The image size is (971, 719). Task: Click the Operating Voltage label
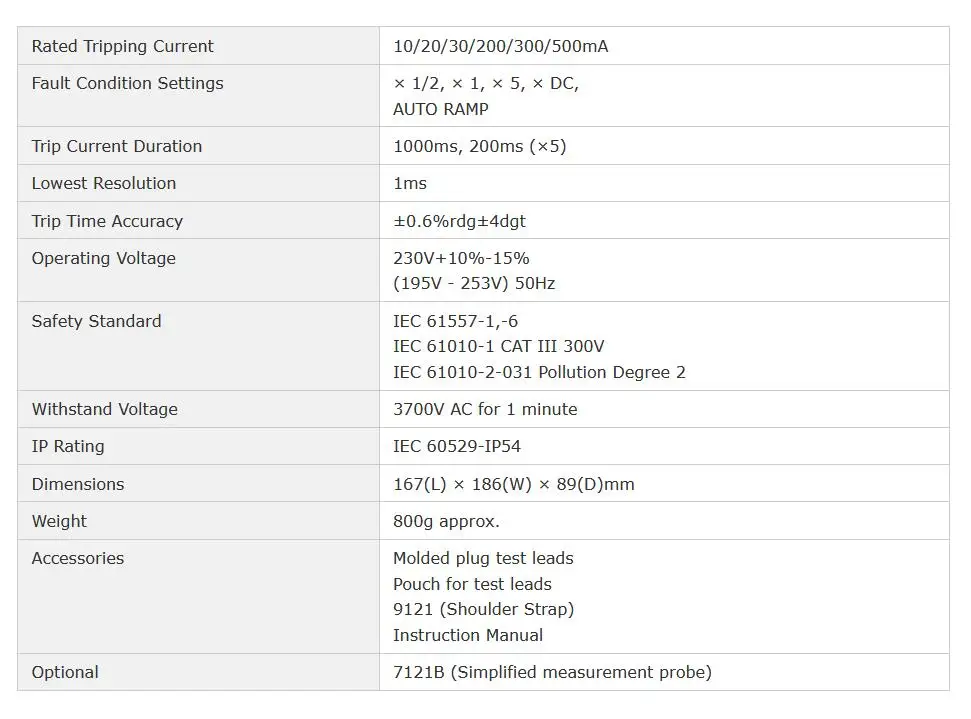(x=103, y=258)
